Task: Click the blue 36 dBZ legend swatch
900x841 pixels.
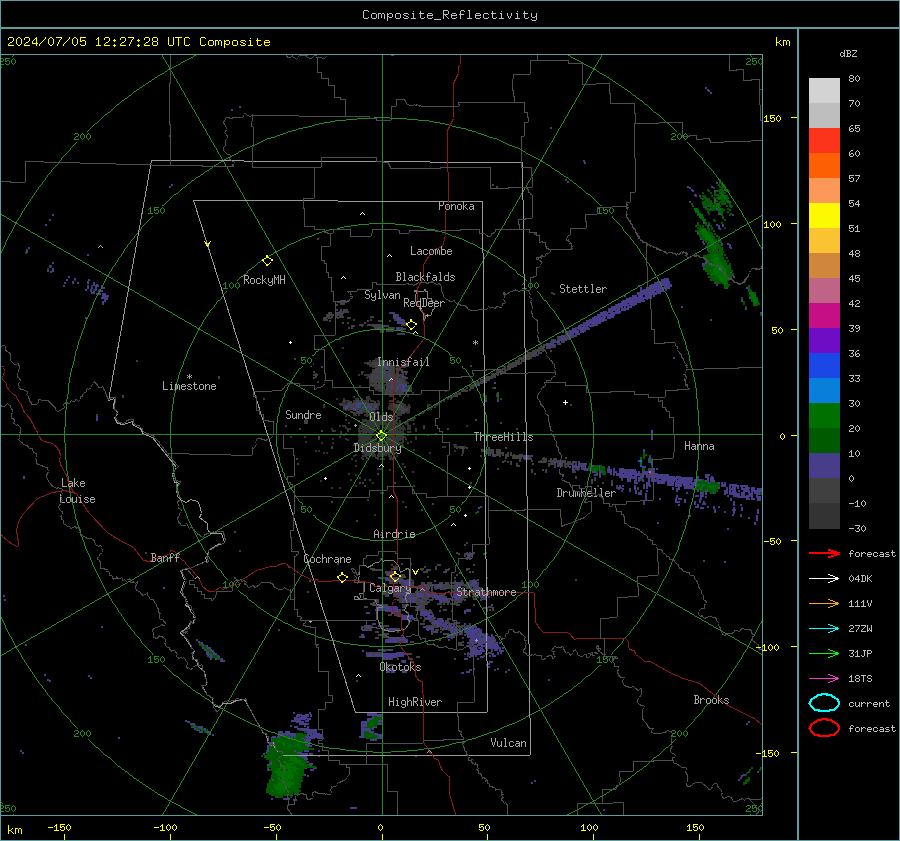Action: click(x=824, y=366)
